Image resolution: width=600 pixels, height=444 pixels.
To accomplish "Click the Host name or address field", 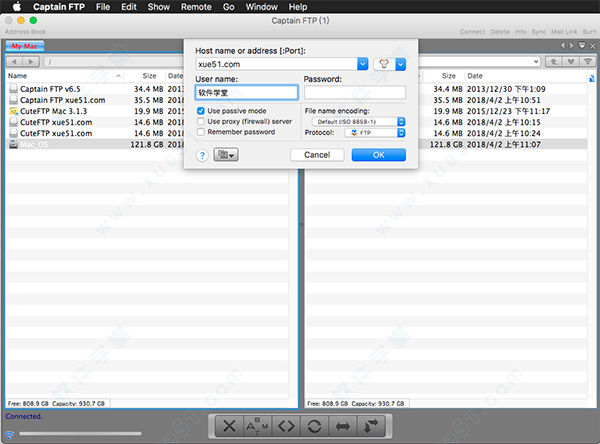I will point(277,64).
